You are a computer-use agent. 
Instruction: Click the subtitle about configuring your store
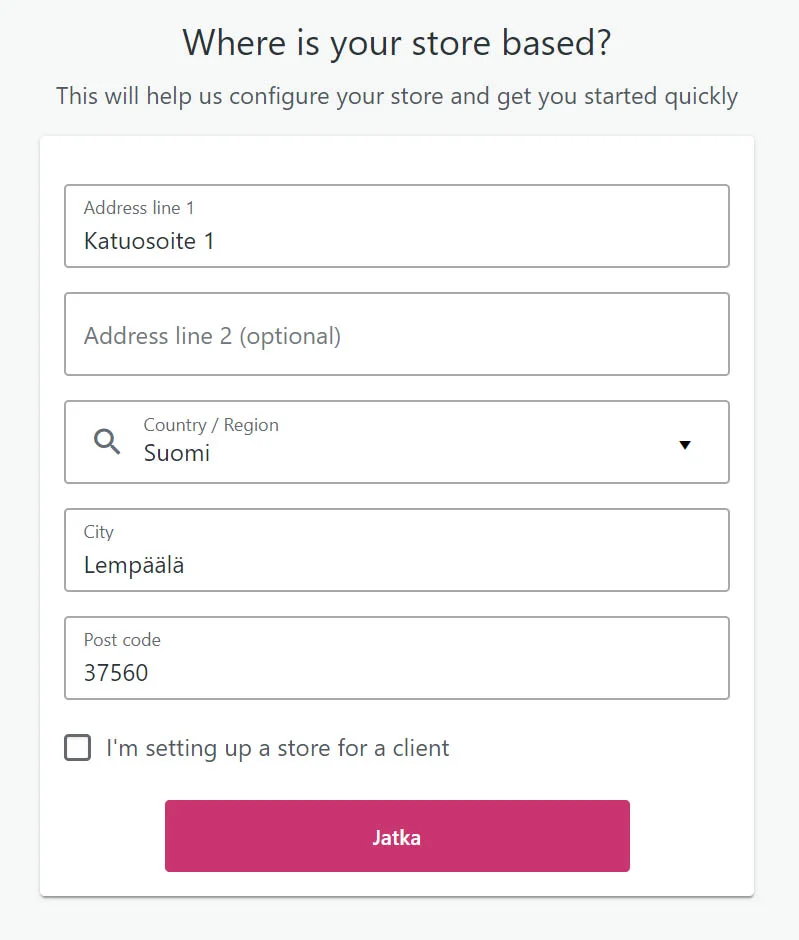click(x=397, y=97)
